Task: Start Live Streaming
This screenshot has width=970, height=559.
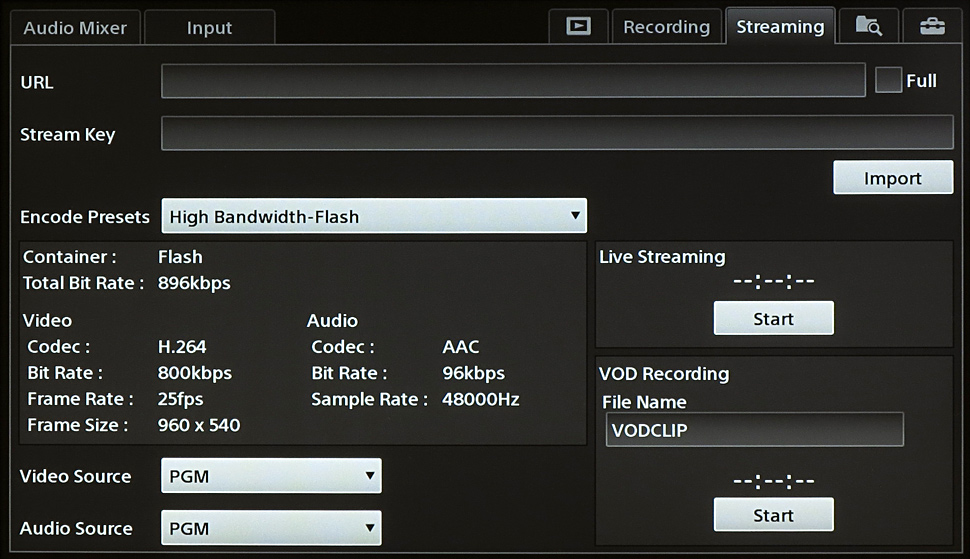Action: click(x=773, y=319)
